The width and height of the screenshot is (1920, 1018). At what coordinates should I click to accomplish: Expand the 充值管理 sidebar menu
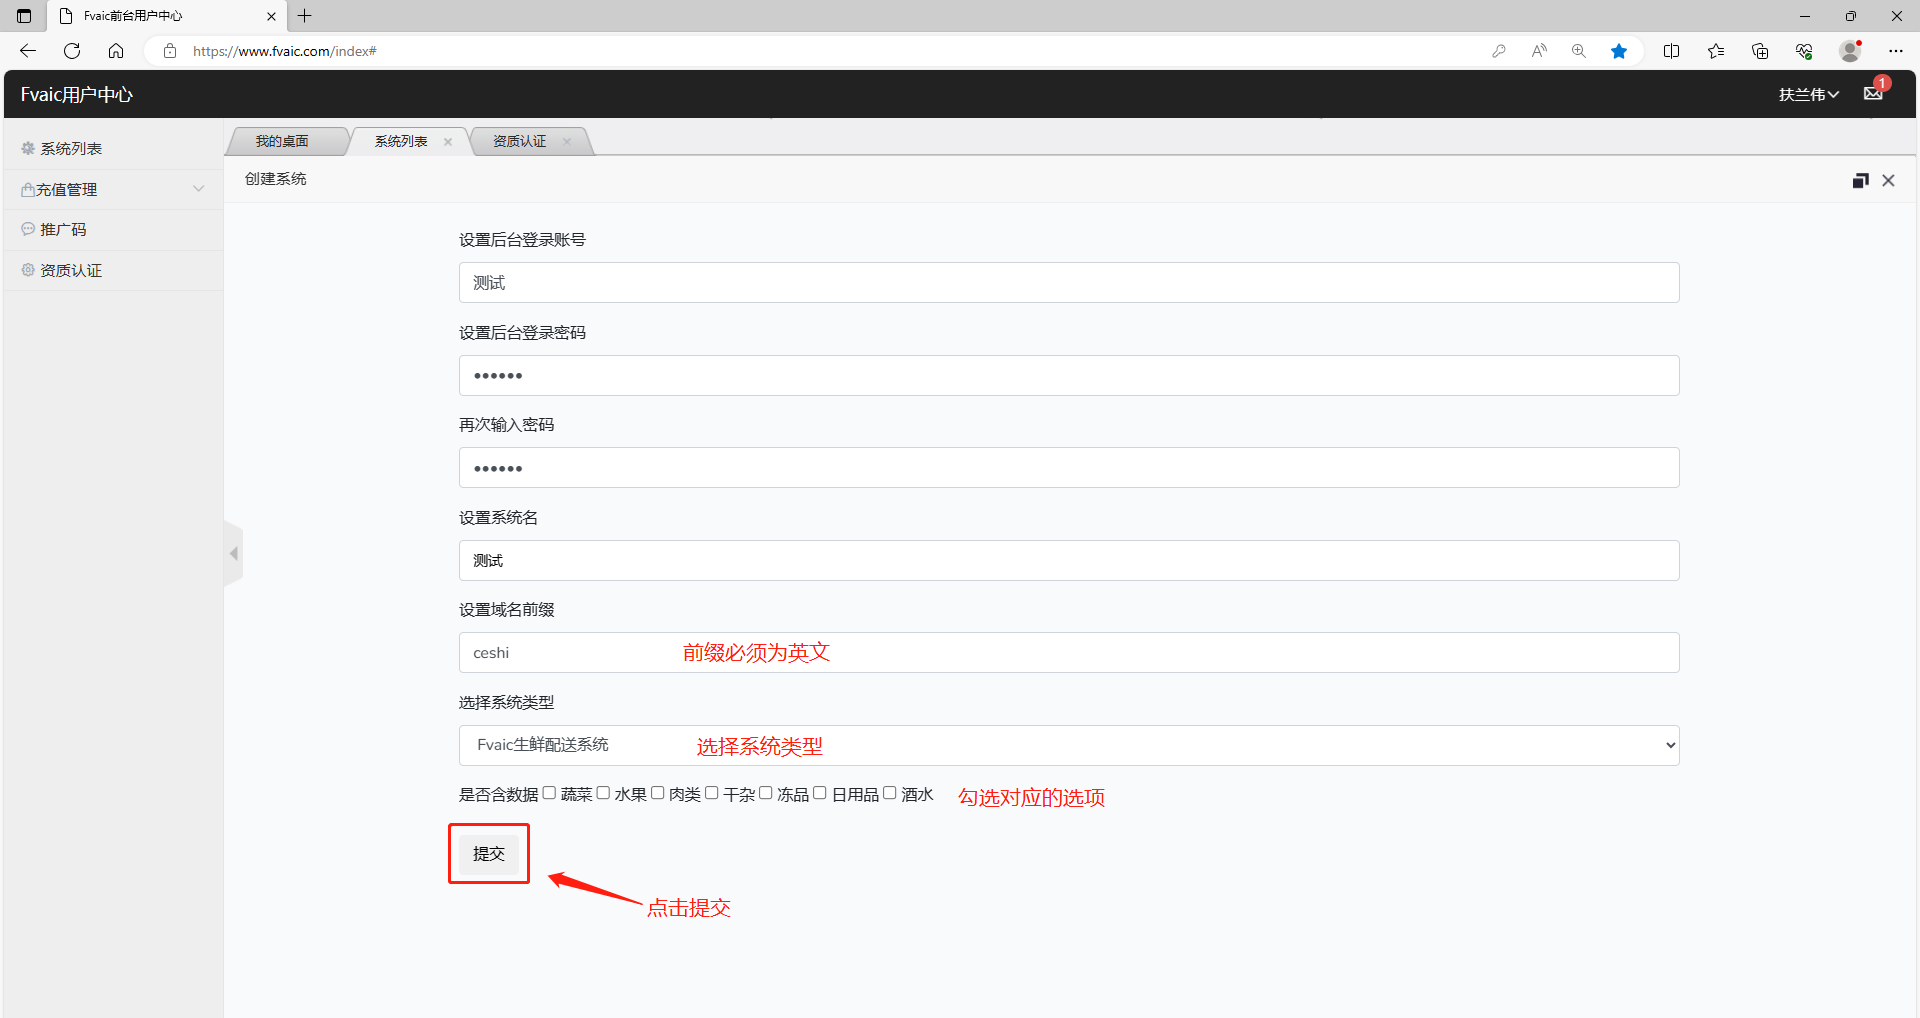(x=112, y=189)
